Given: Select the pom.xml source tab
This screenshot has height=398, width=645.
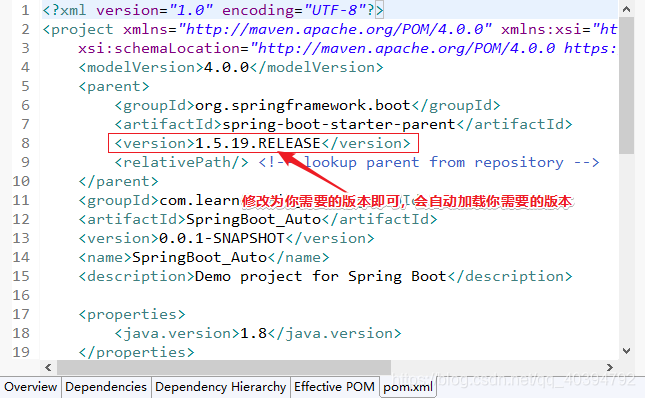Looking at the screenshot, I should click(408, 387).
